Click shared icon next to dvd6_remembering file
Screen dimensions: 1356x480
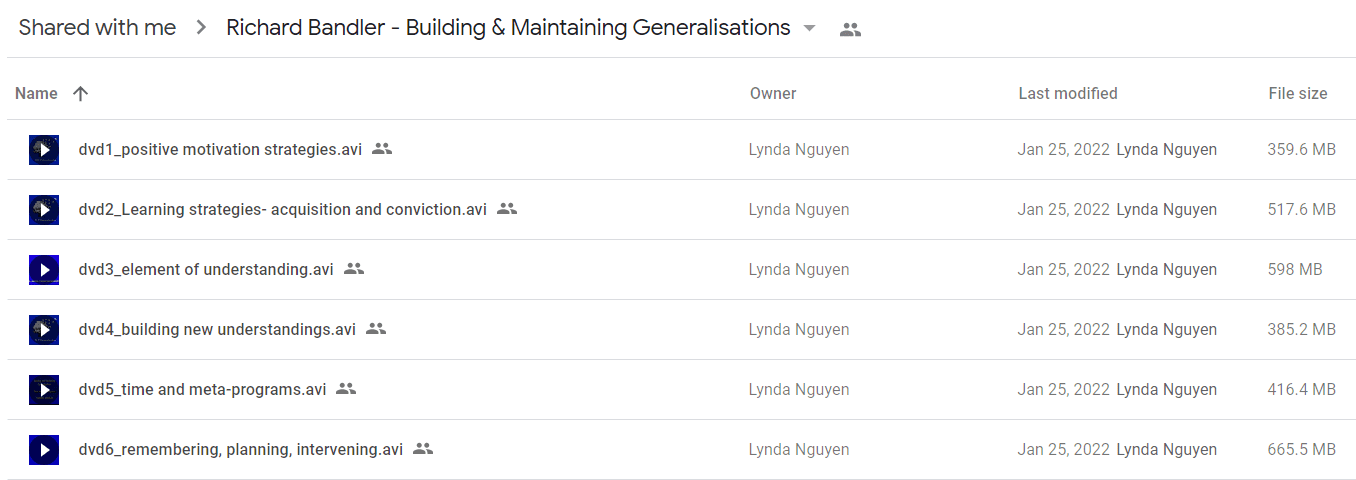click(423, 449)
